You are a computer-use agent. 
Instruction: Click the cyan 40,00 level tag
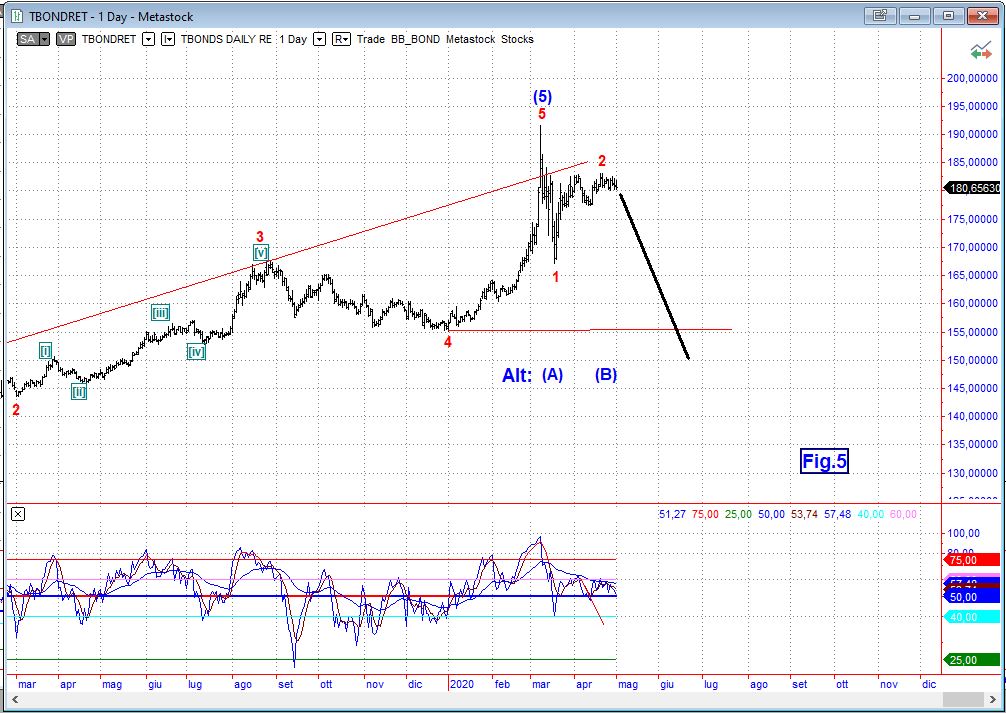pyautogui.click(x=973, y=617)
